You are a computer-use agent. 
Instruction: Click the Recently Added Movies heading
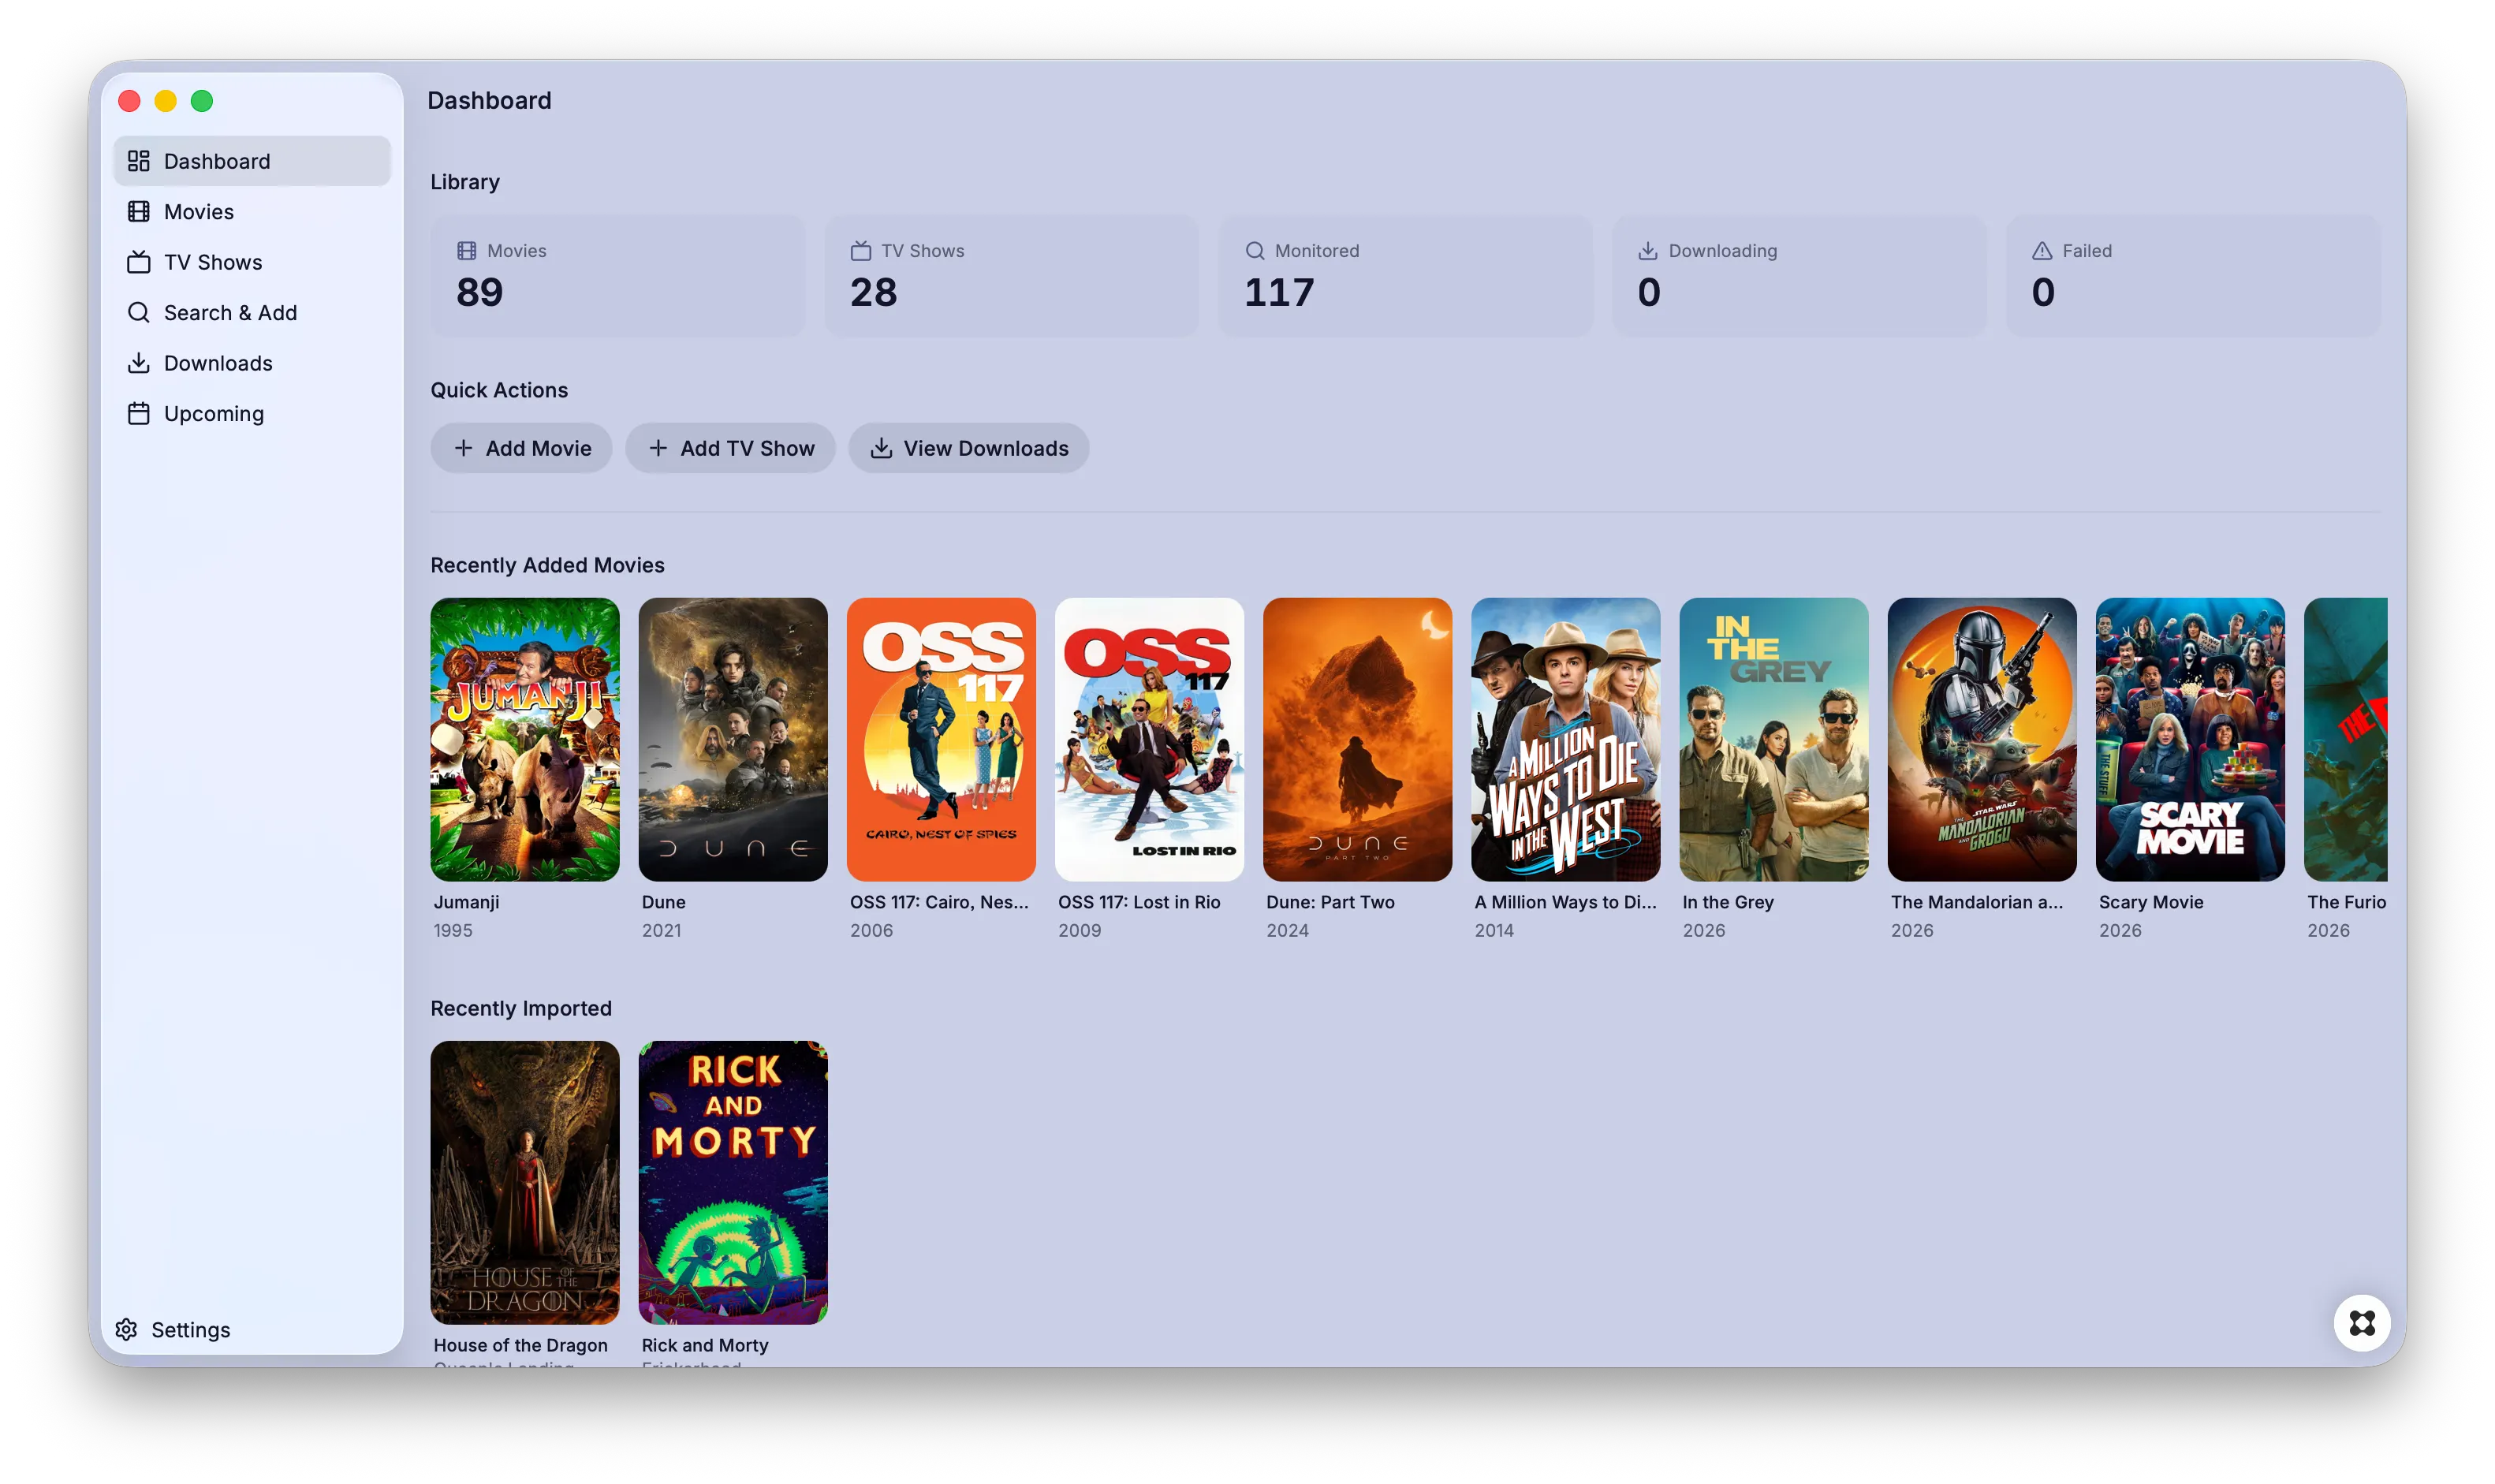(x=547, y=565)
